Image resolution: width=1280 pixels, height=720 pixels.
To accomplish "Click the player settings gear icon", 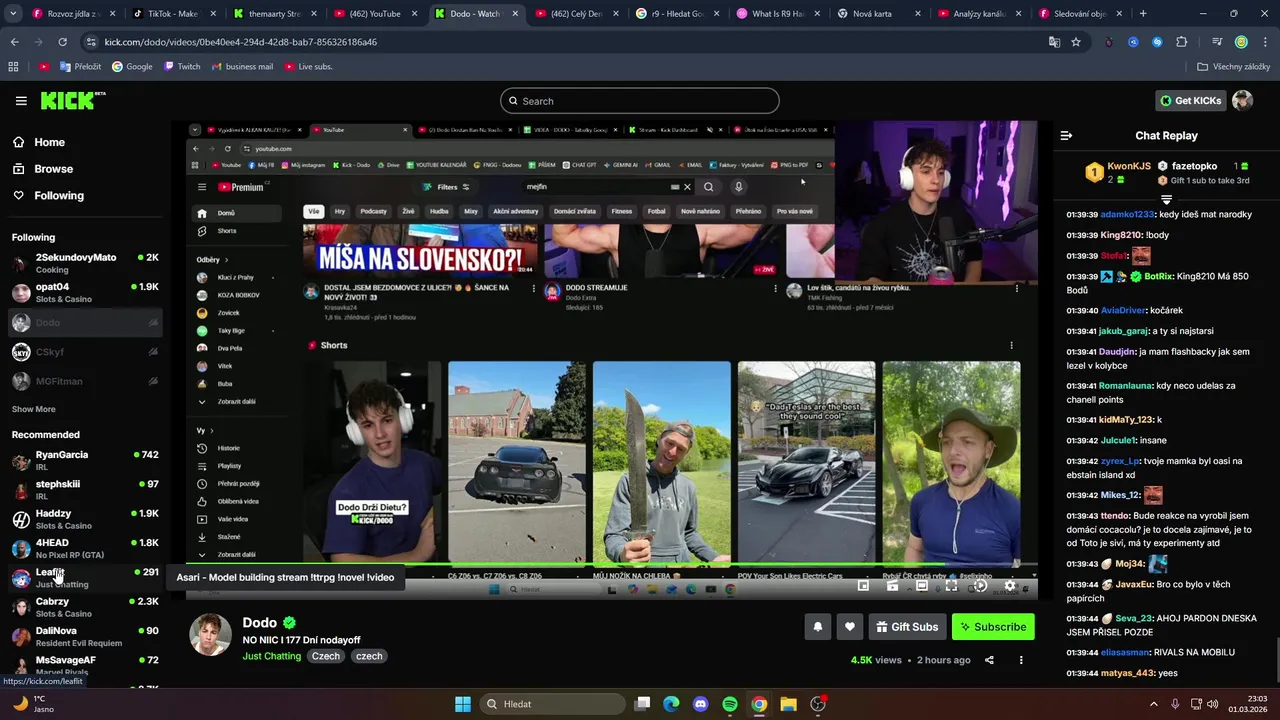I will point(1010,586).
